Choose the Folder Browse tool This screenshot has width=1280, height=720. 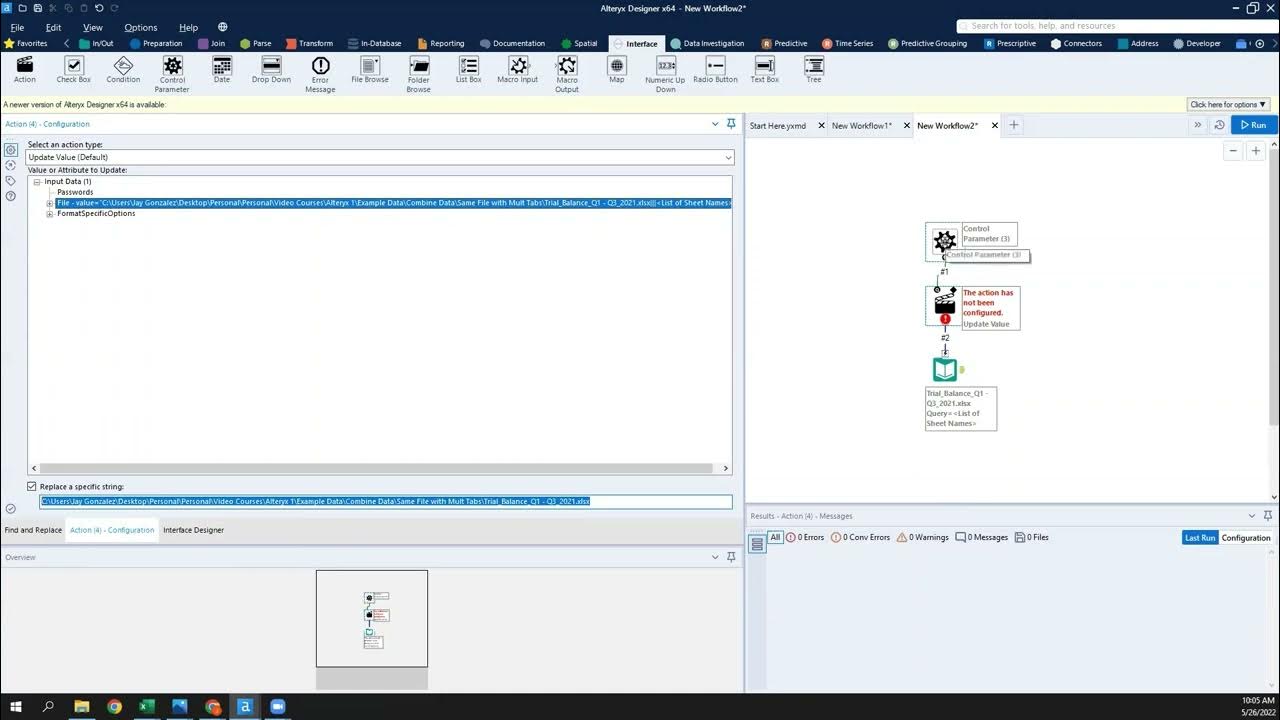pyautogui.click(x=419, y=74)
